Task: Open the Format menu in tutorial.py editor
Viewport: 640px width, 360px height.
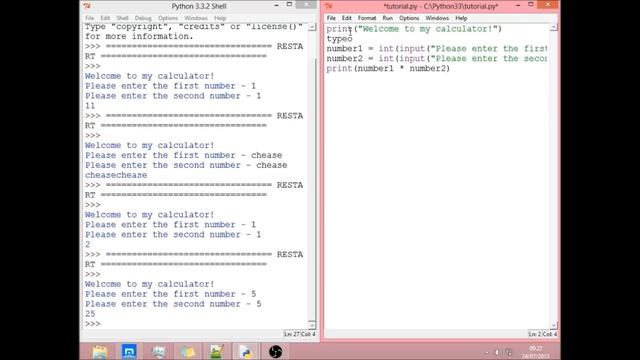Action: pyautogui.click(x=367, y=18)
